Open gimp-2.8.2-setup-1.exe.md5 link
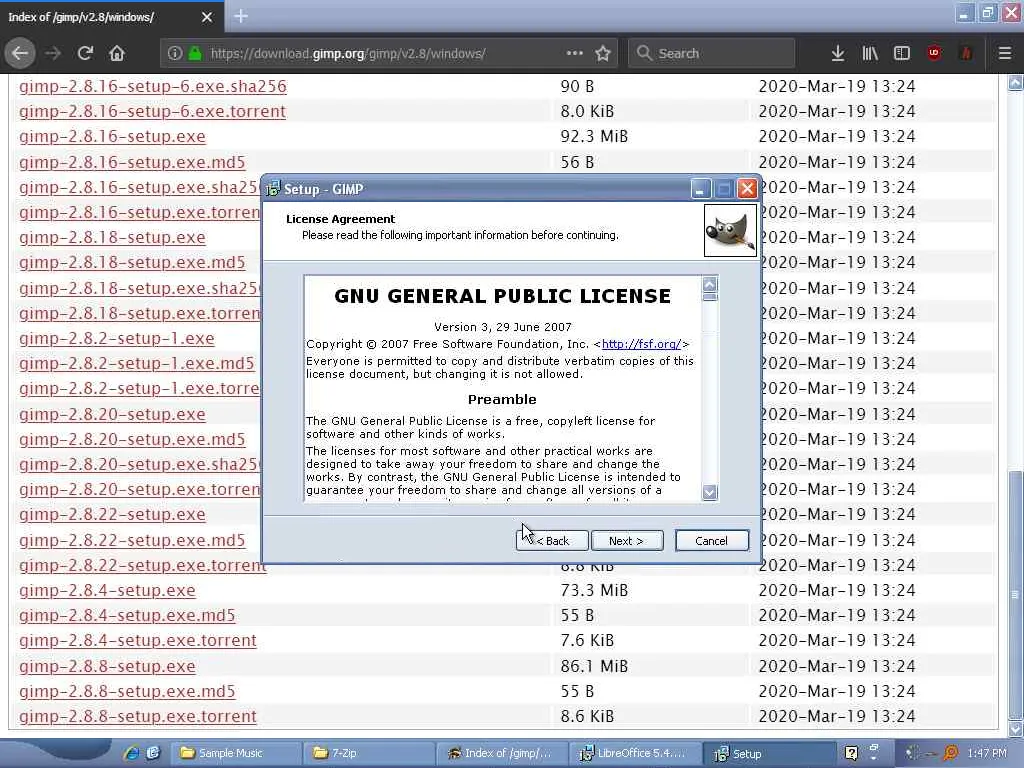Image resolution: width=1024 pixels, height=768 pixels. [x=136, y=364]
